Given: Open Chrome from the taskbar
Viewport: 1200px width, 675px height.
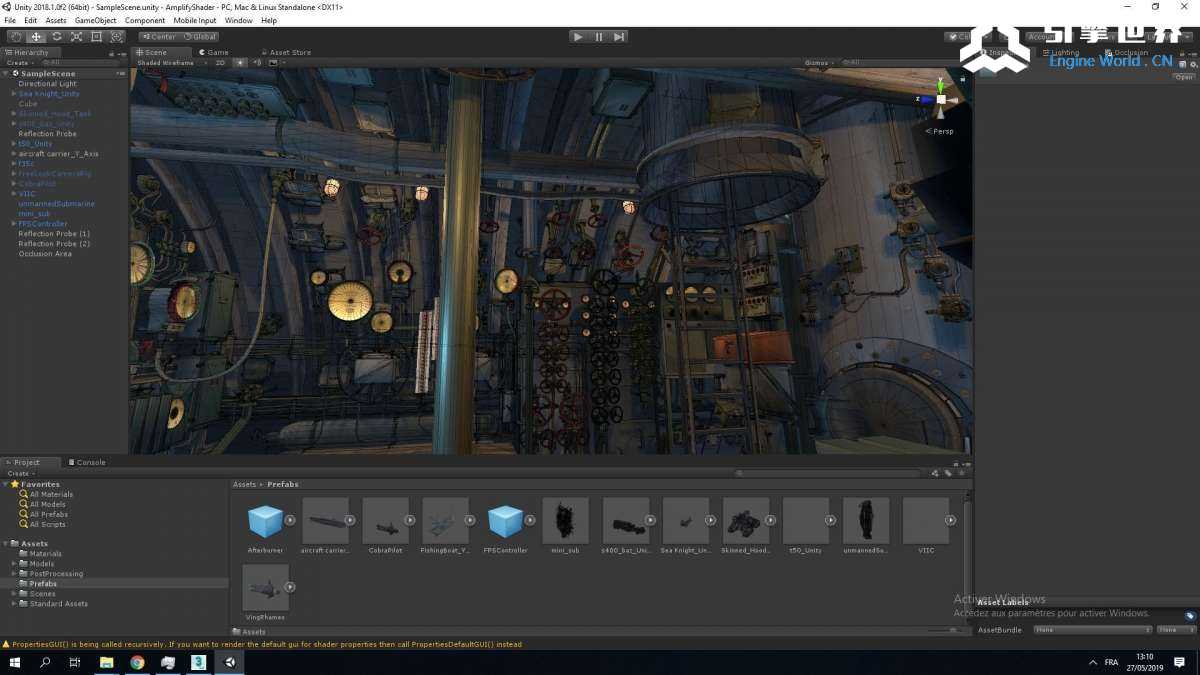Looking at the screenshot, I should pyautogui.click(x=137, y=662).
